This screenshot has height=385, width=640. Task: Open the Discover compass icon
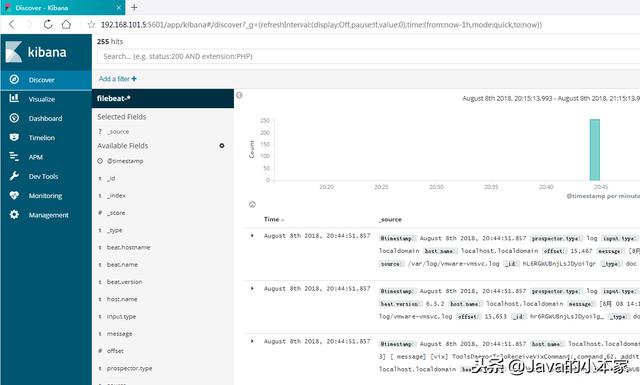[14, 80]
